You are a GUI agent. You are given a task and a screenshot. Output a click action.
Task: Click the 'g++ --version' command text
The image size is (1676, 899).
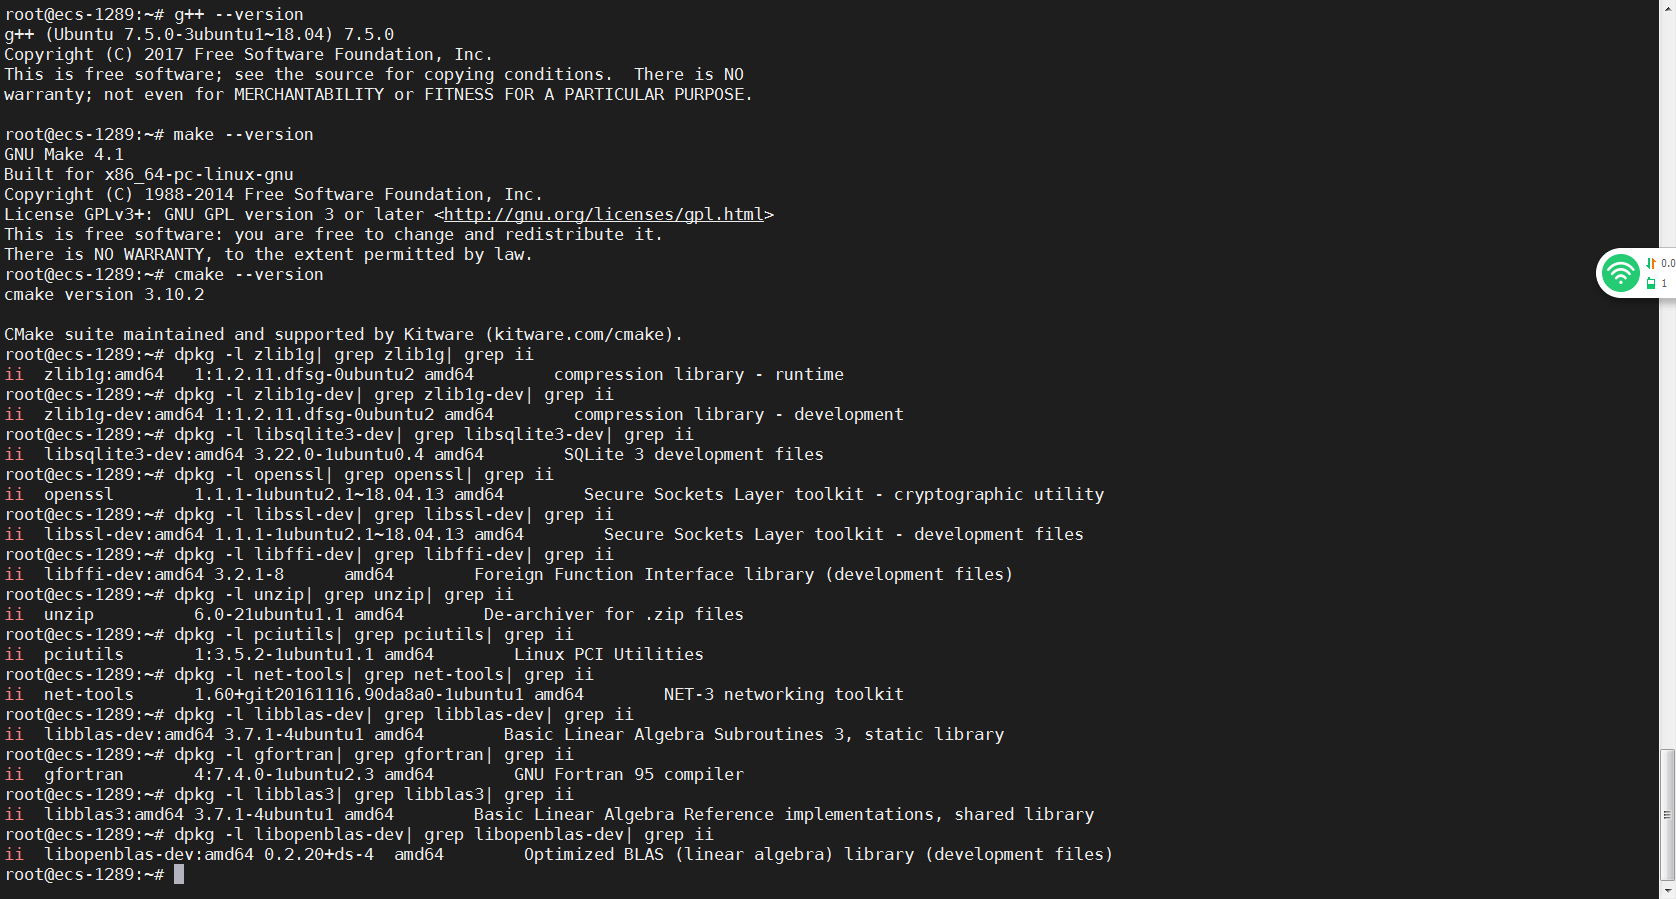[238, 14]
